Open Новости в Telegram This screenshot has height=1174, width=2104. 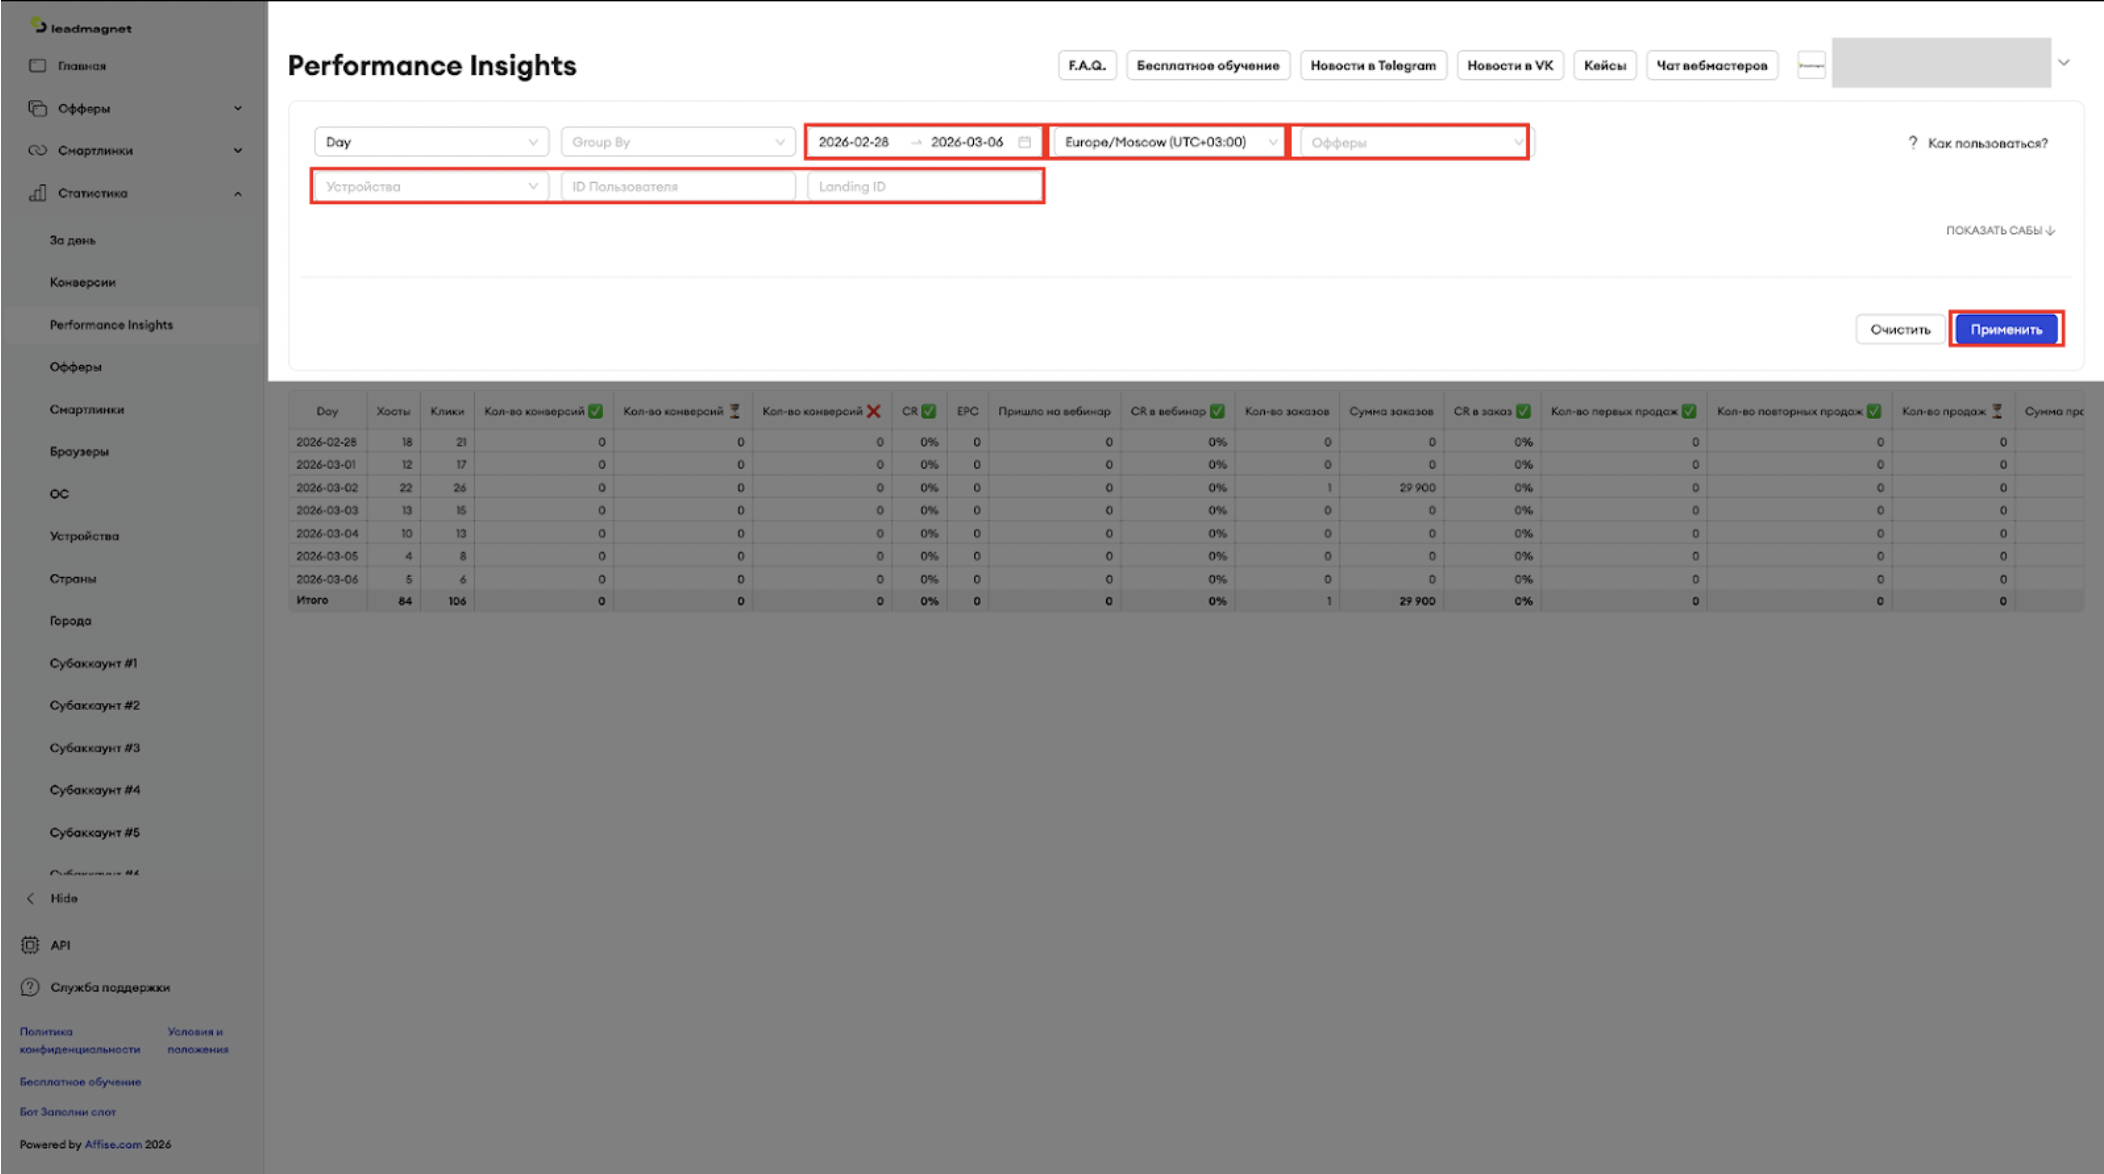pos(1373,65)
